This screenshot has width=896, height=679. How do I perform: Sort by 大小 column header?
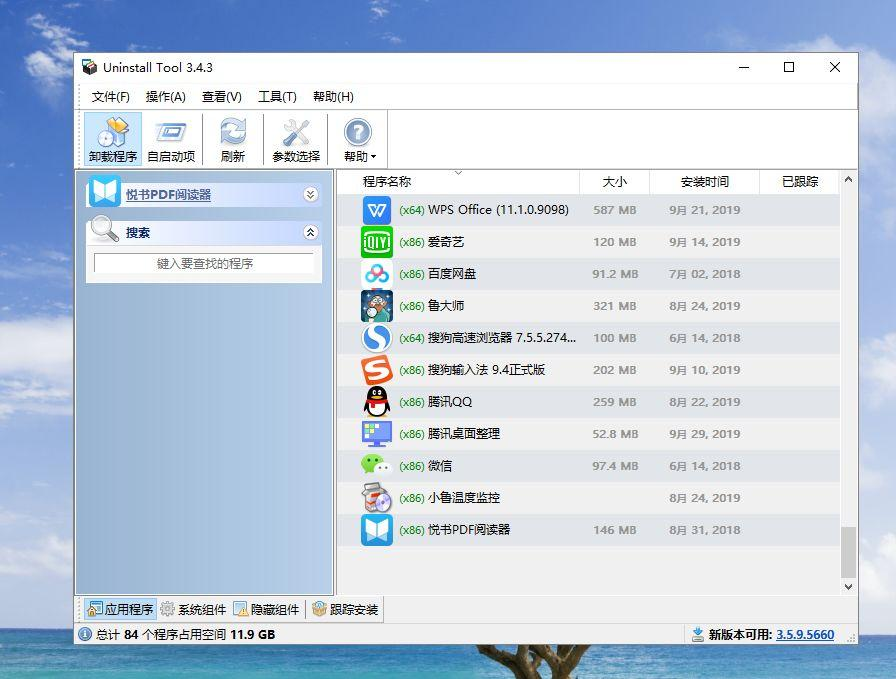point(614,182)
